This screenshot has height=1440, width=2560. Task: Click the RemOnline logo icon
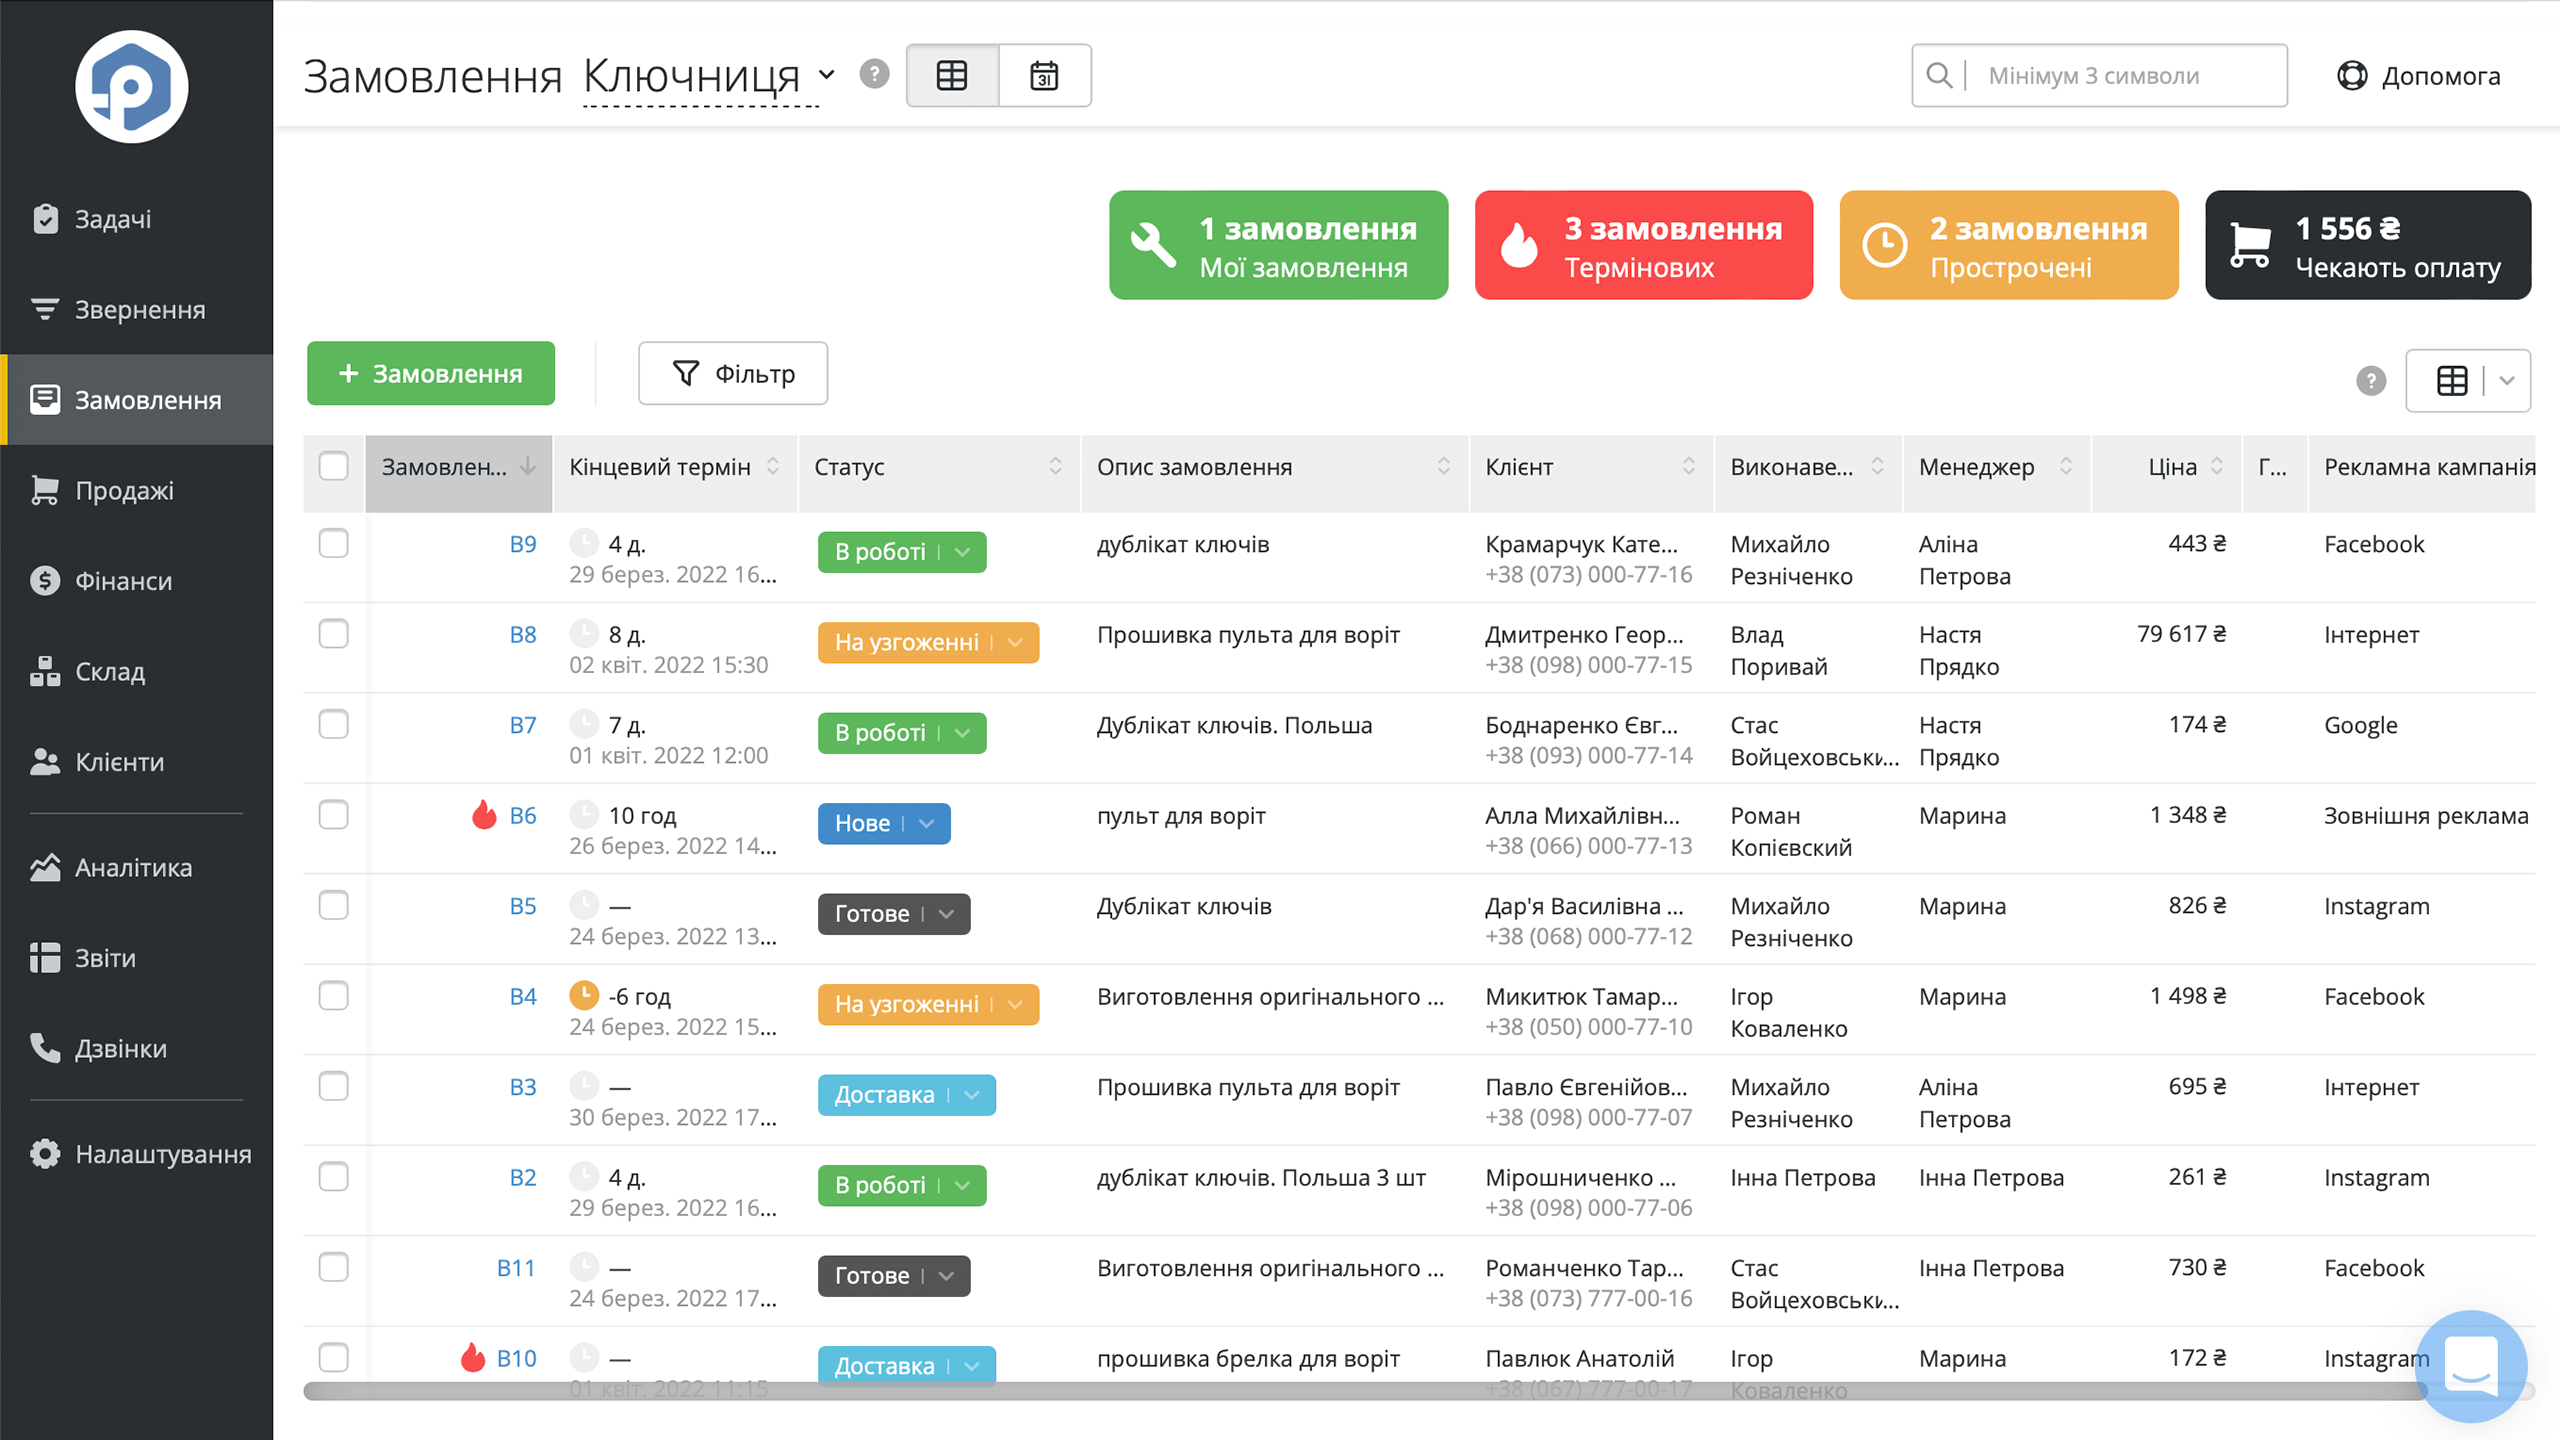[x=131, y=87]
